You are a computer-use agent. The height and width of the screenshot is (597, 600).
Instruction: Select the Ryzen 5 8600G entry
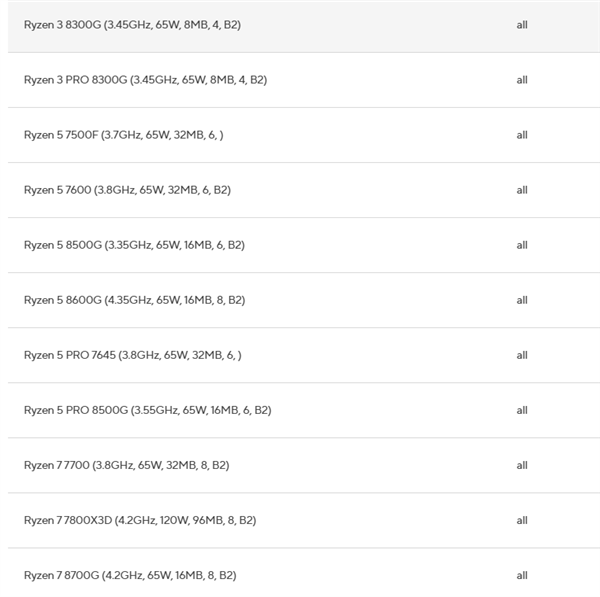point(134,300)
